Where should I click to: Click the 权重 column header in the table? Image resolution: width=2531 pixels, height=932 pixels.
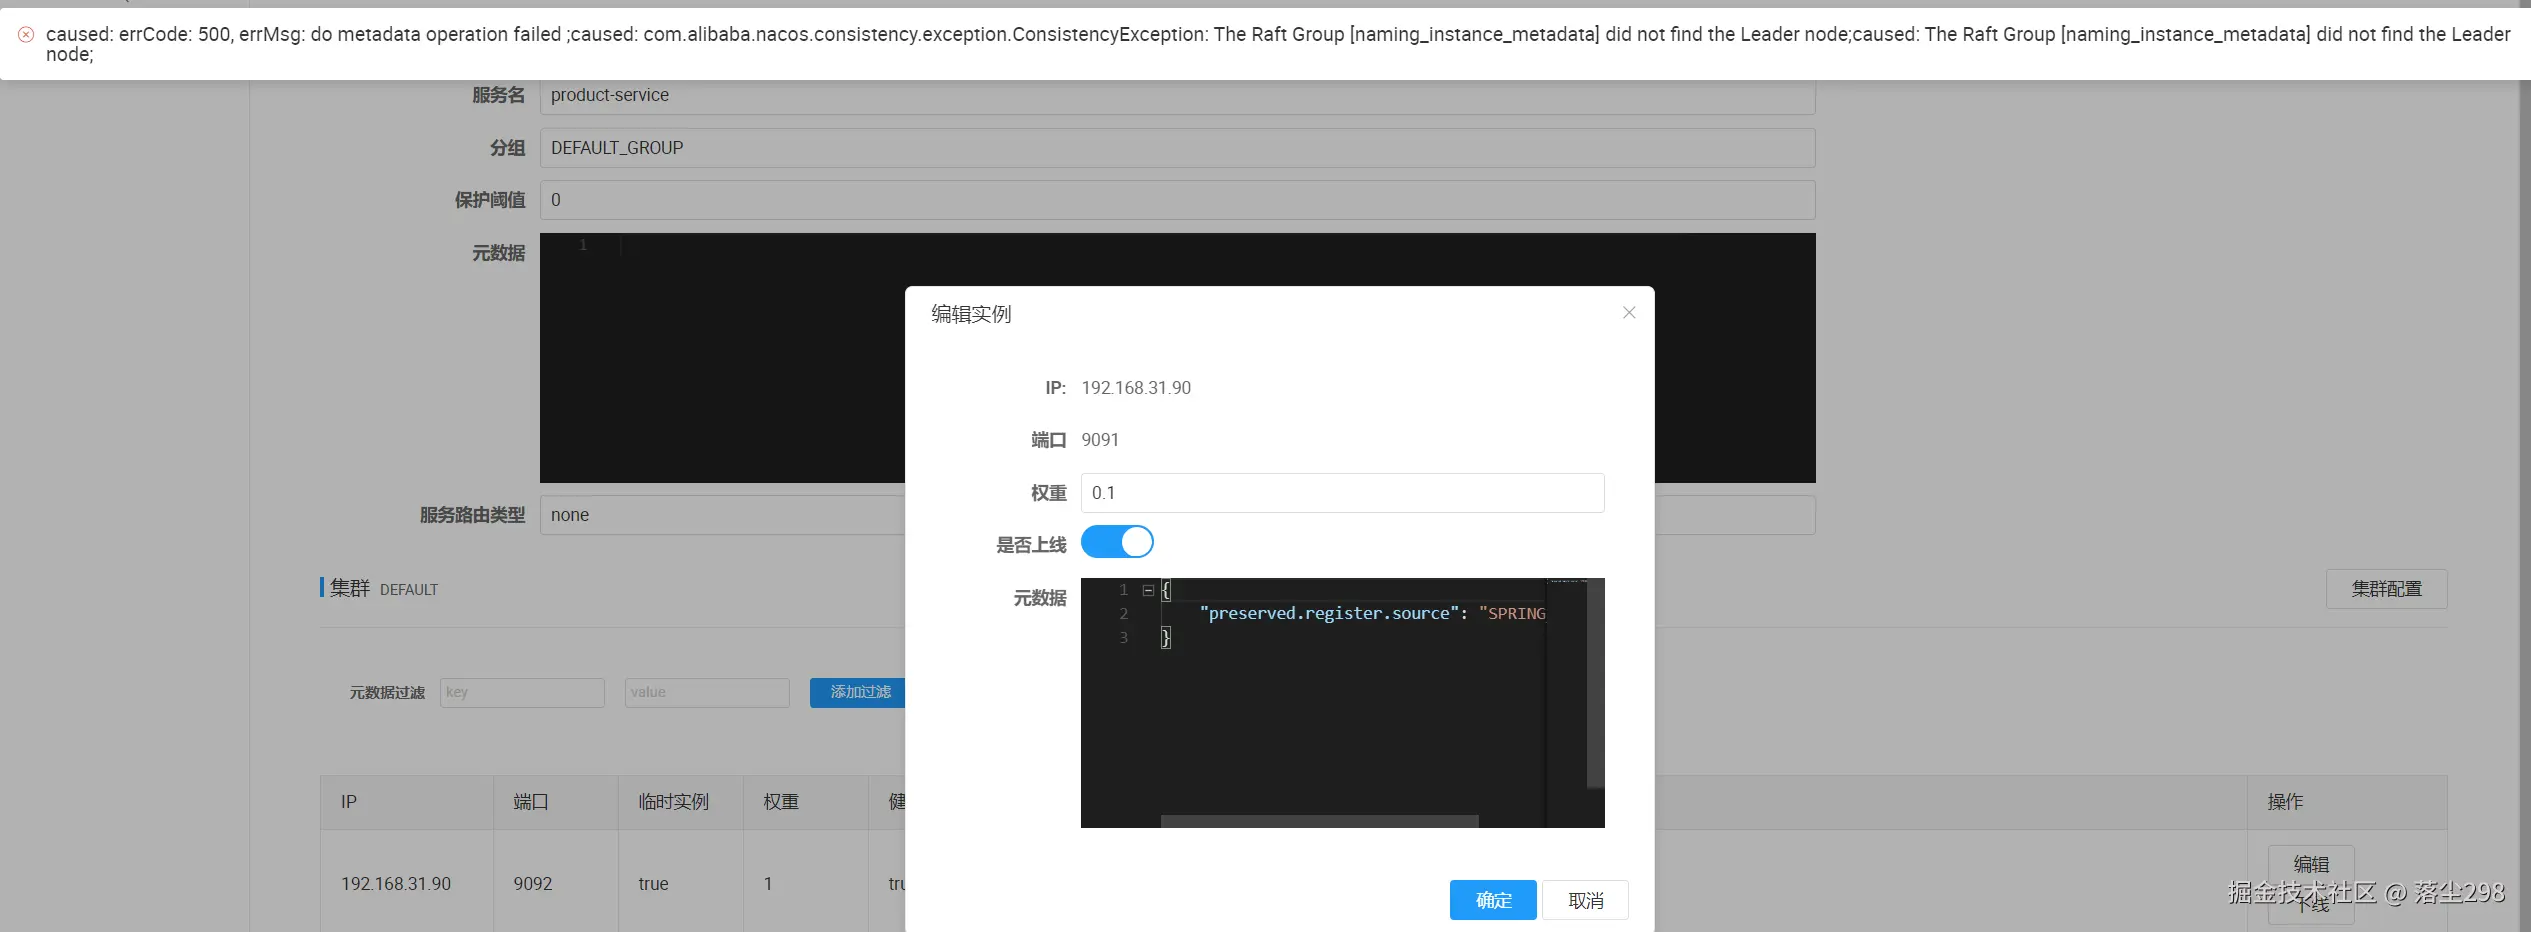(781, 802)
